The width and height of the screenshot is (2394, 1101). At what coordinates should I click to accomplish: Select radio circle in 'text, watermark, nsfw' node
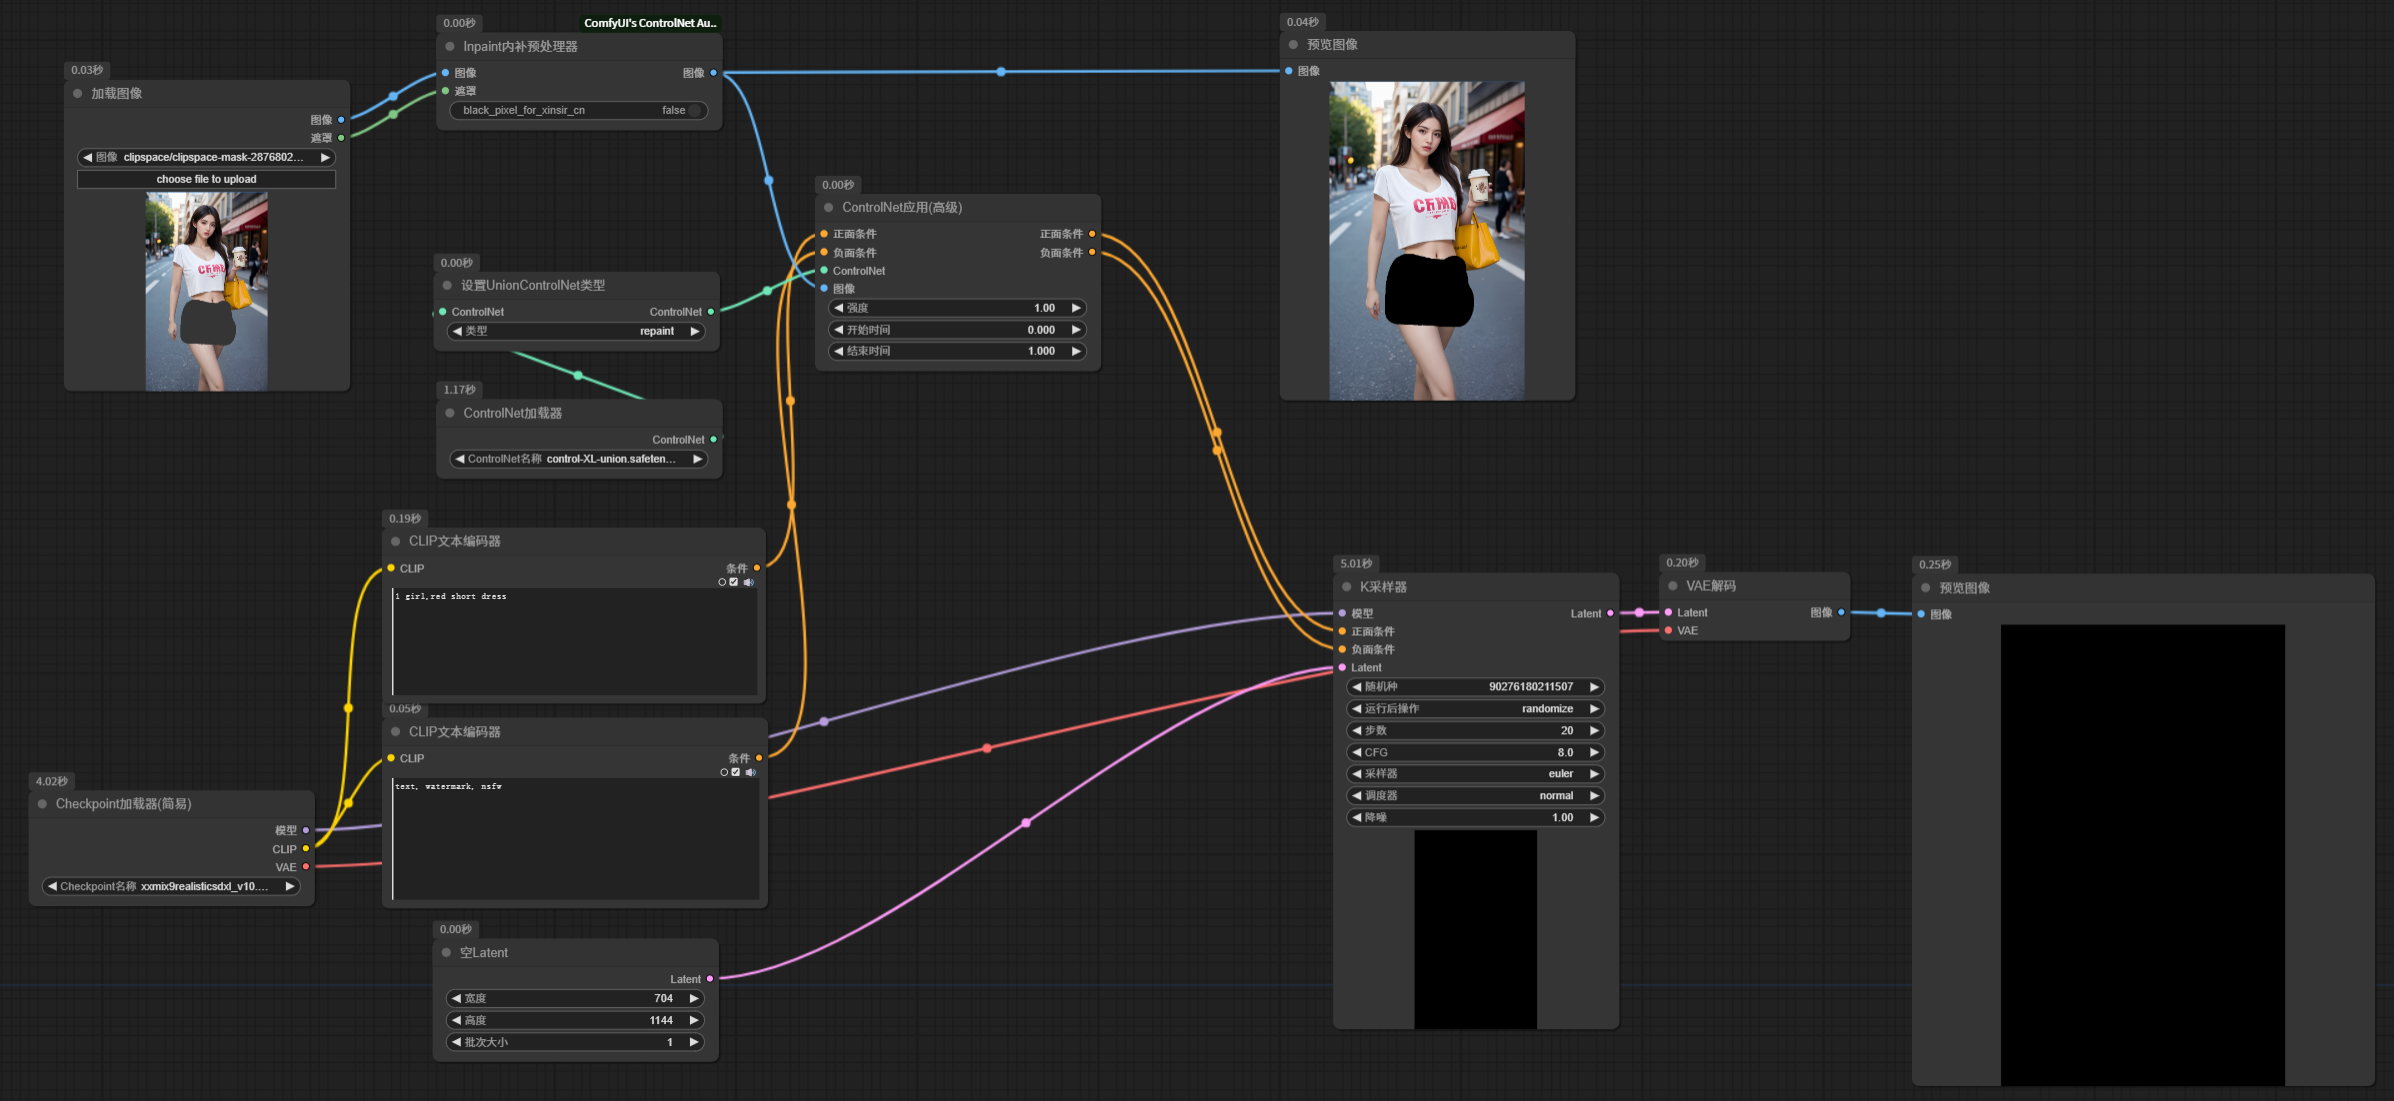724,772
